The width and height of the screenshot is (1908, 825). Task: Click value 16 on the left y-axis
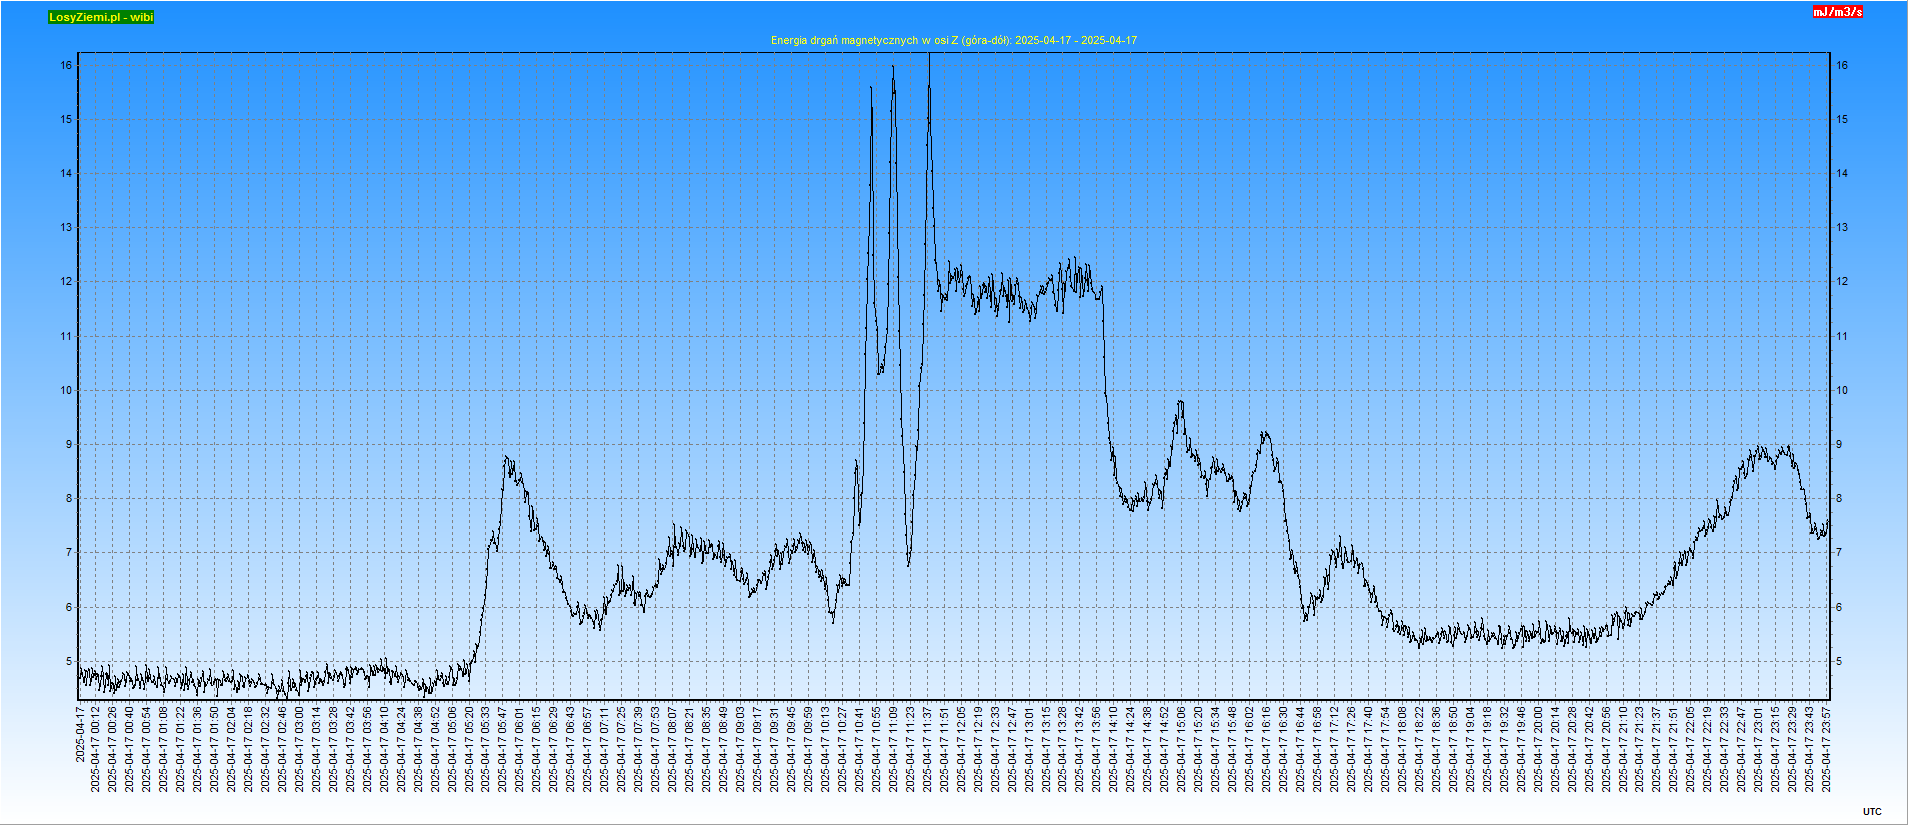coord(66,65)
